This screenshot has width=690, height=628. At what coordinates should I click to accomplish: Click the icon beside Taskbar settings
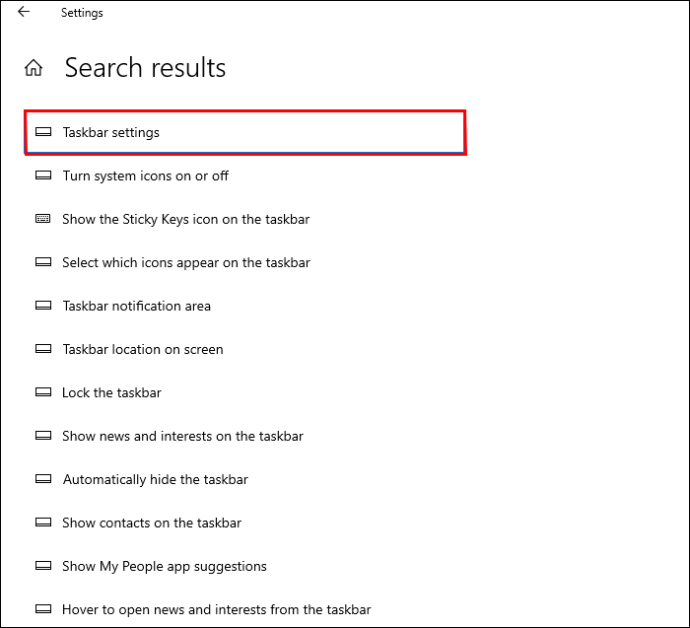(x=43, y=132)
